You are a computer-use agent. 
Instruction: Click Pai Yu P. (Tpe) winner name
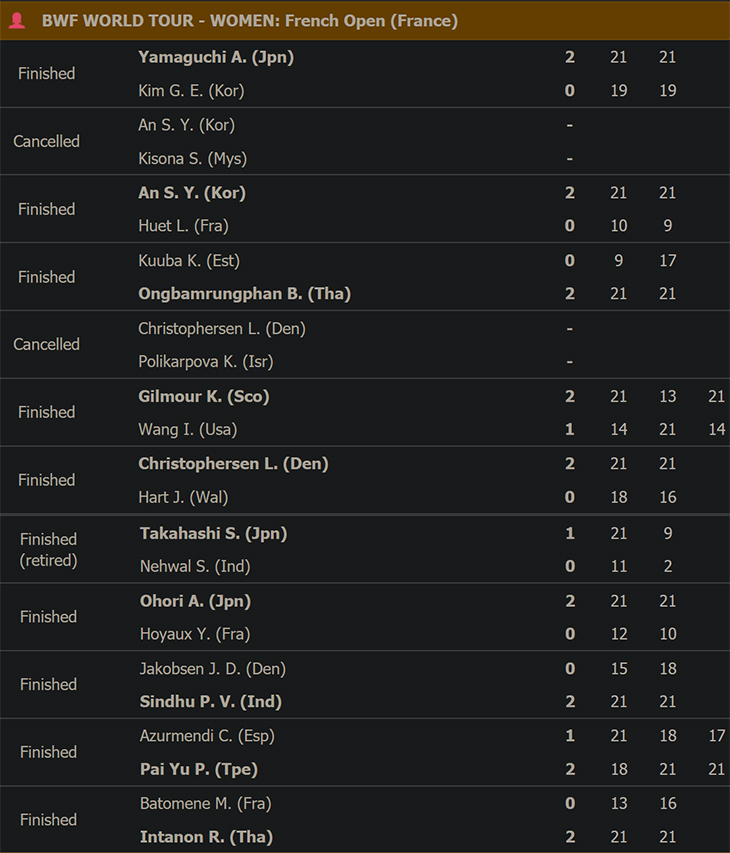pyautogui.click(x=199, y=769)
